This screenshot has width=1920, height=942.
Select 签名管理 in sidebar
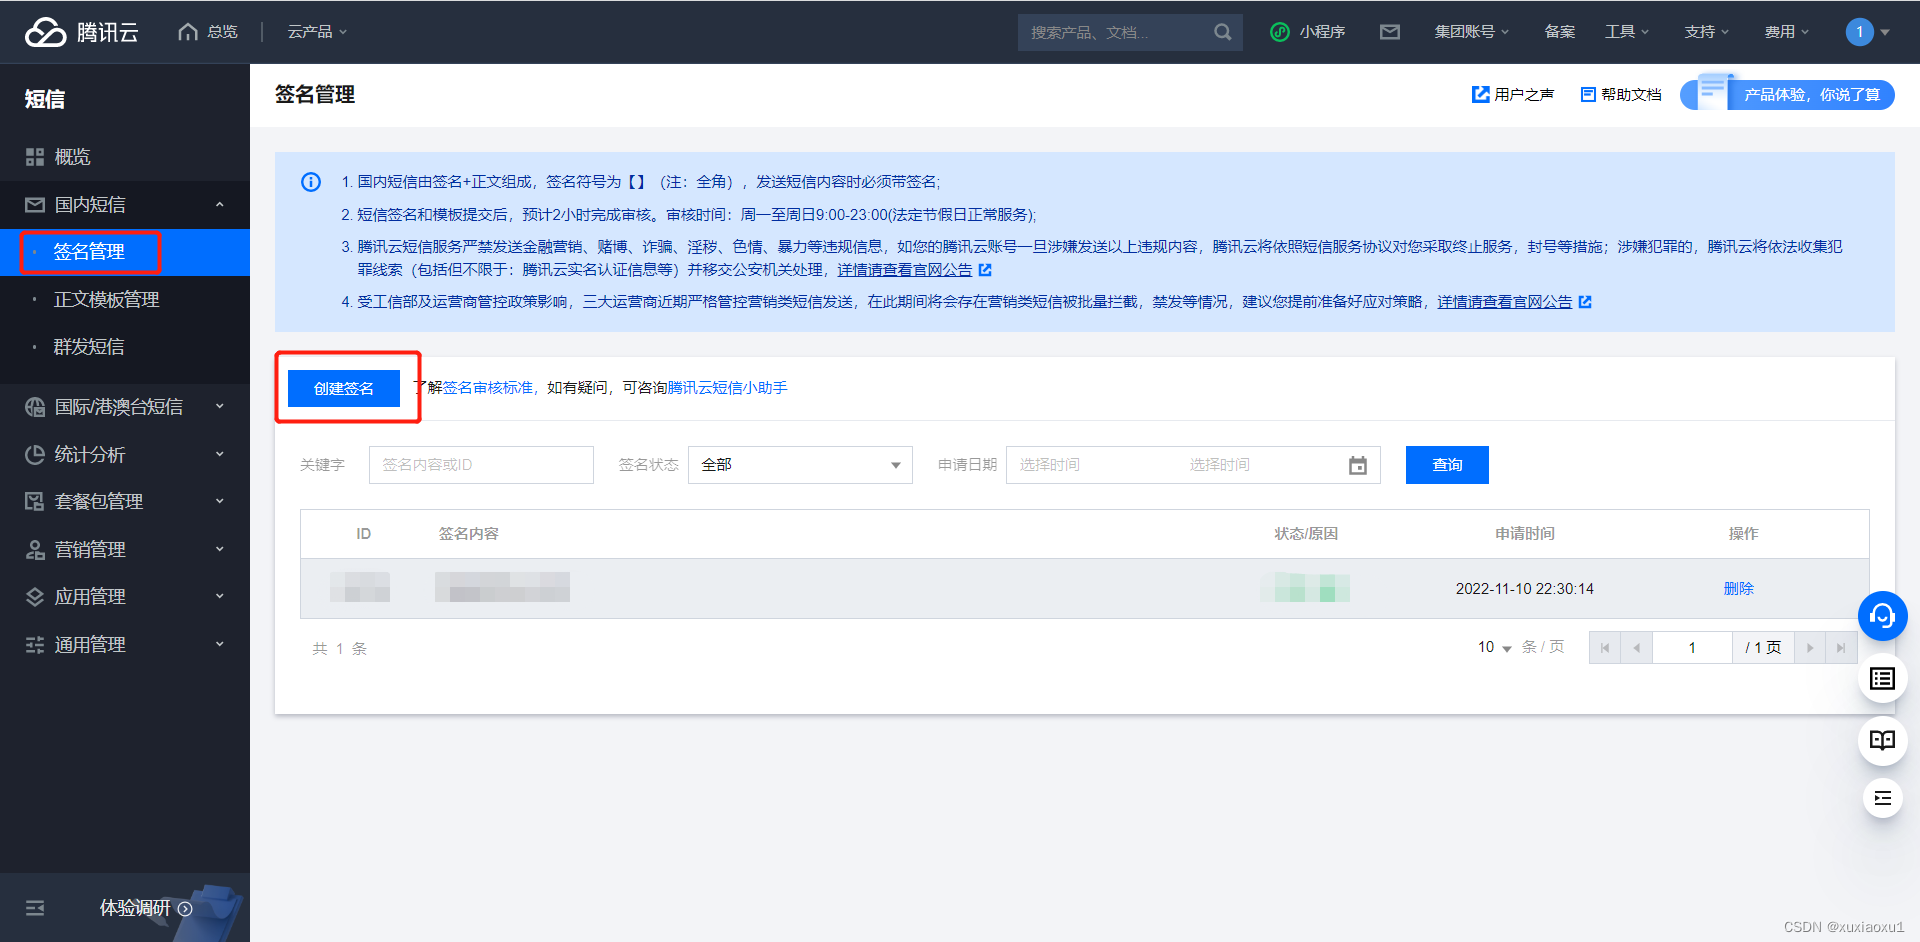(125, 252)
